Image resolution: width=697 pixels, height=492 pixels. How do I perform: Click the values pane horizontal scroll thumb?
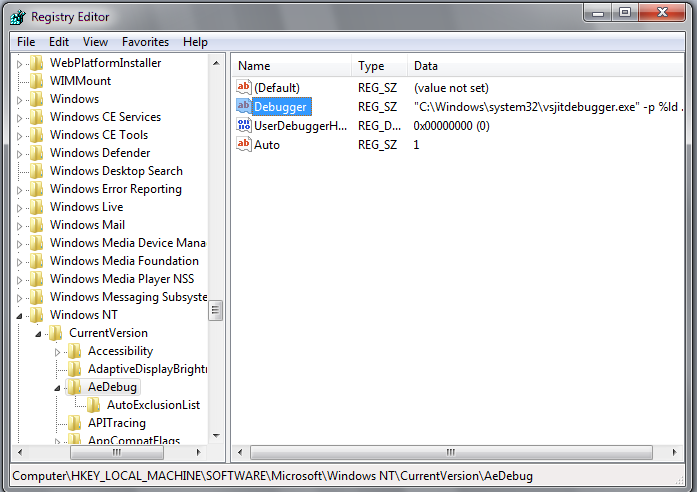(x=451, y=452)
